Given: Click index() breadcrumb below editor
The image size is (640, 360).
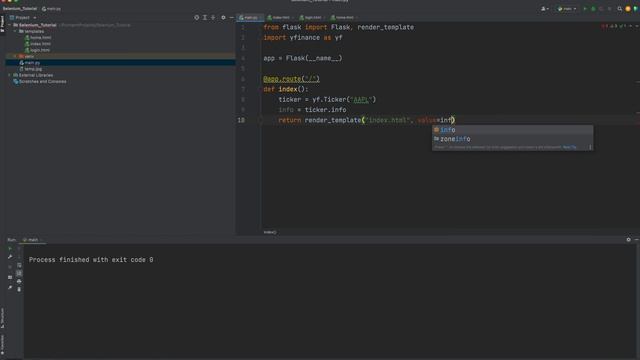Looking at the screenshot, I should click(x=270, y=232).
